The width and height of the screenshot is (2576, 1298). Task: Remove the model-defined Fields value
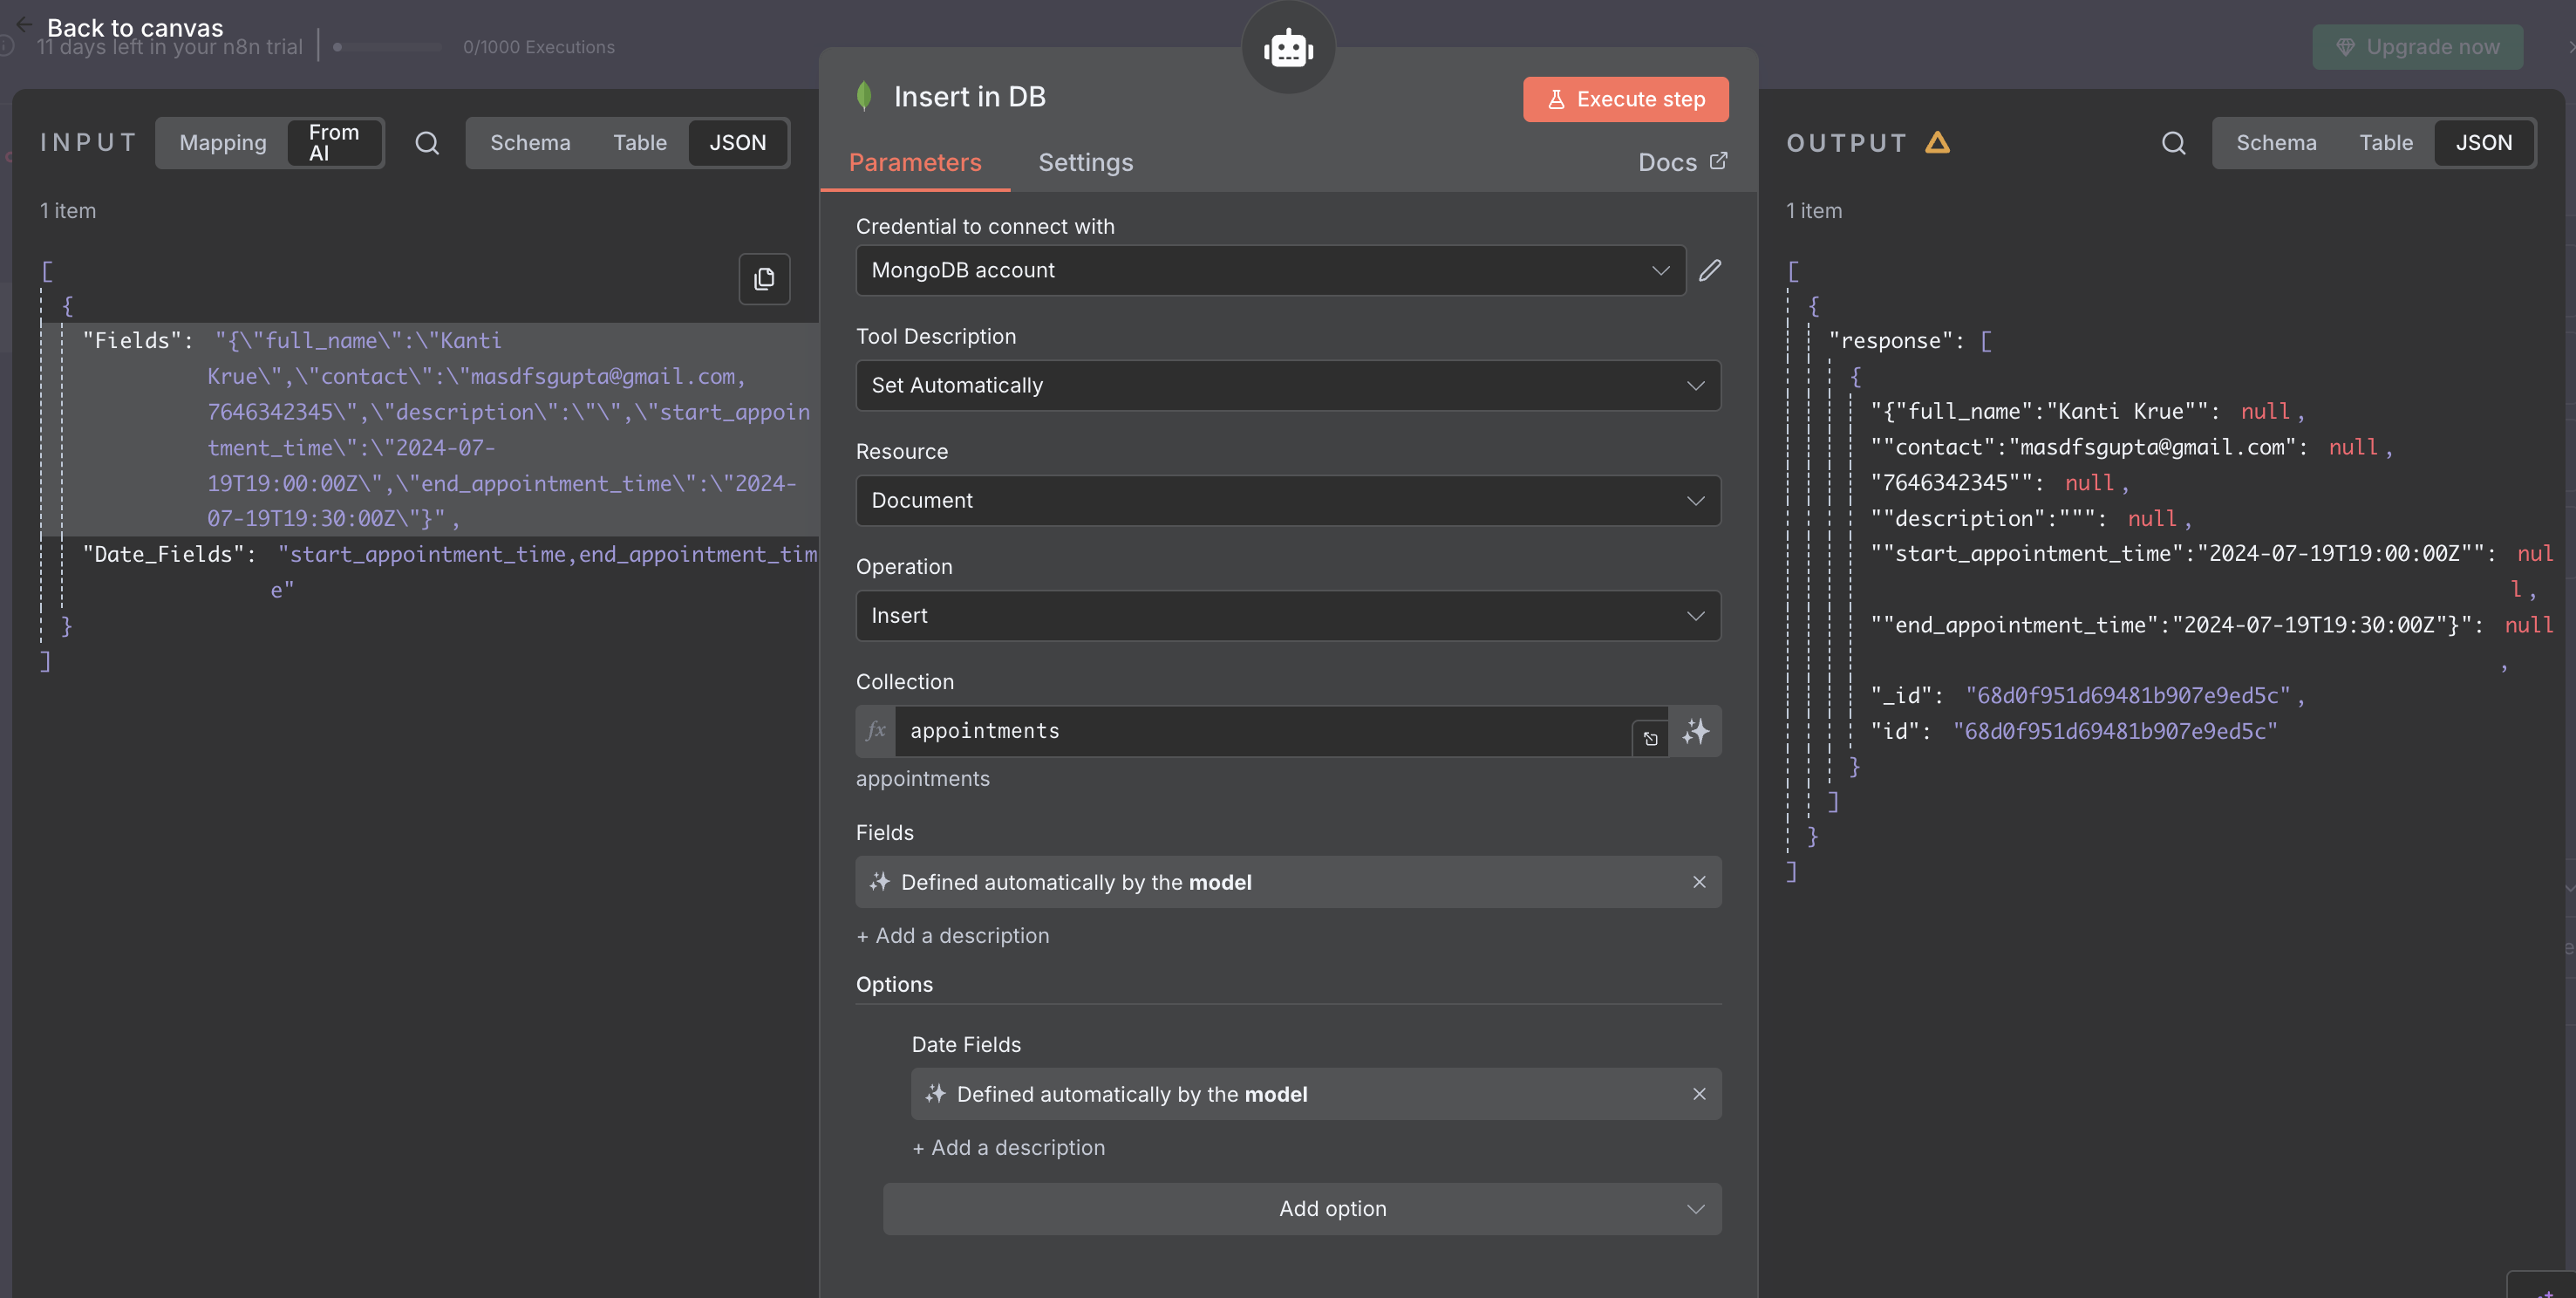tap(1699, 882)
